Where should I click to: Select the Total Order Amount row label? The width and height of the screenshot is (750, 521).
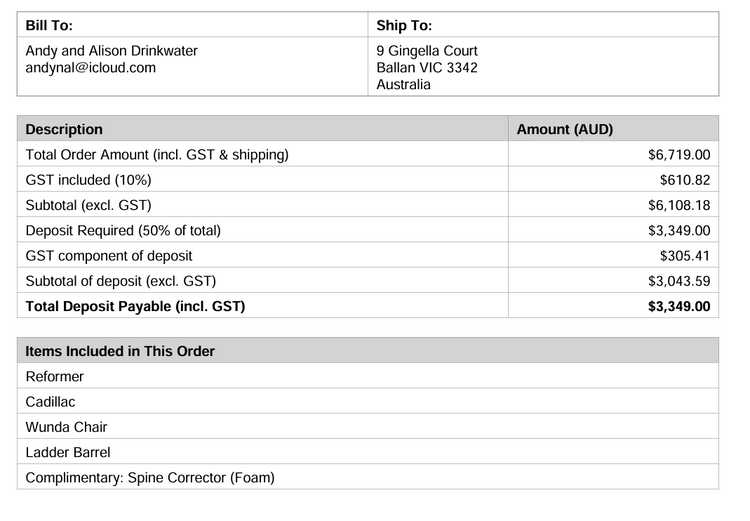click(x=157, y=155)
